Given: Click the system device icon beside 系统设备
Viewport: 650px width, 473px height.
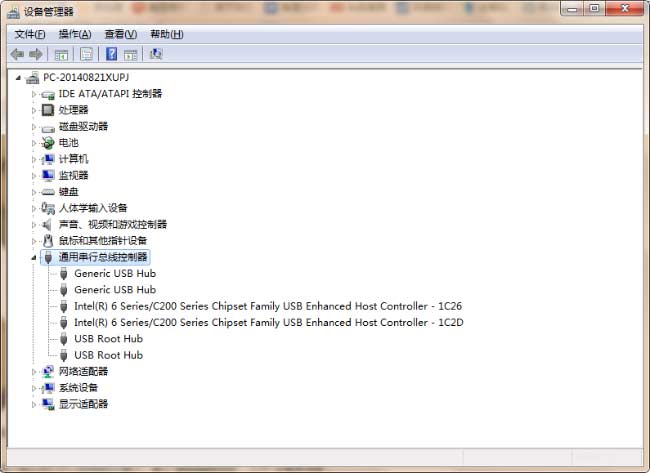Looking at the screenshot, I should click(48, 388).
